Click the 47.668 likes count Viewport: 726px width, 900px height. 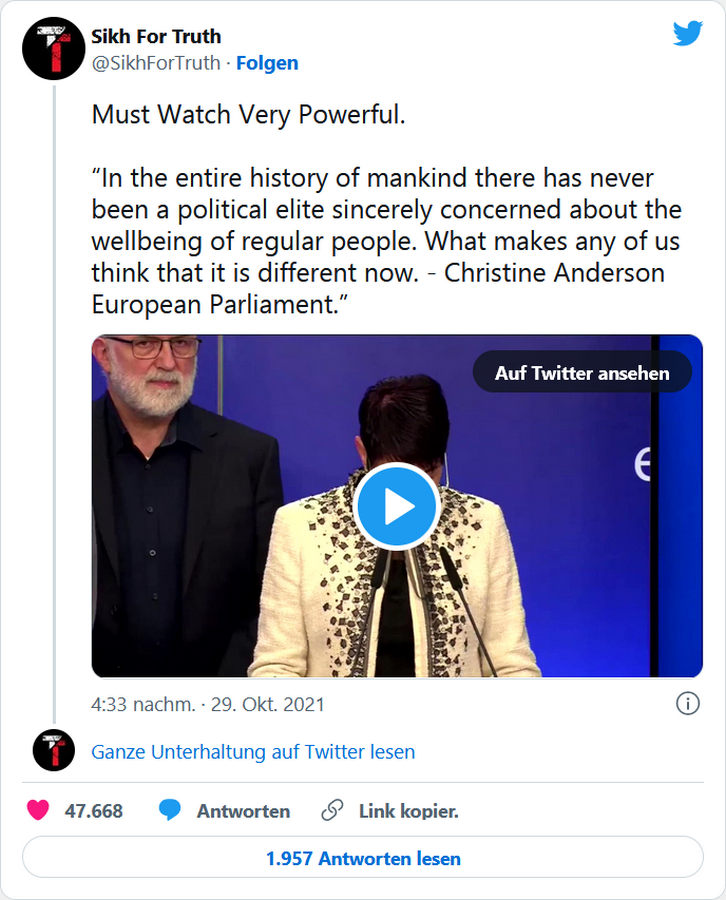94,811
